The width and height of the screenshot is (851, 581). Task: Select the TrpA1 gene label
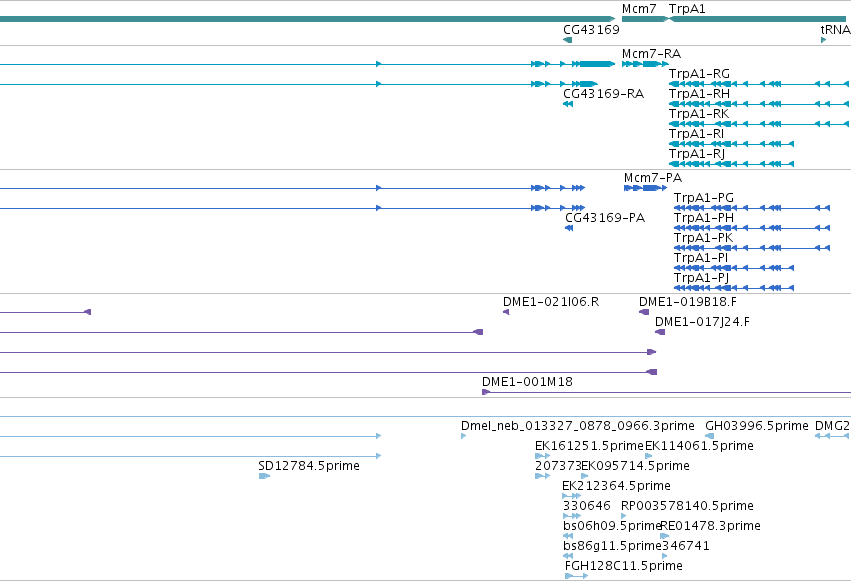tap(687, 9)
